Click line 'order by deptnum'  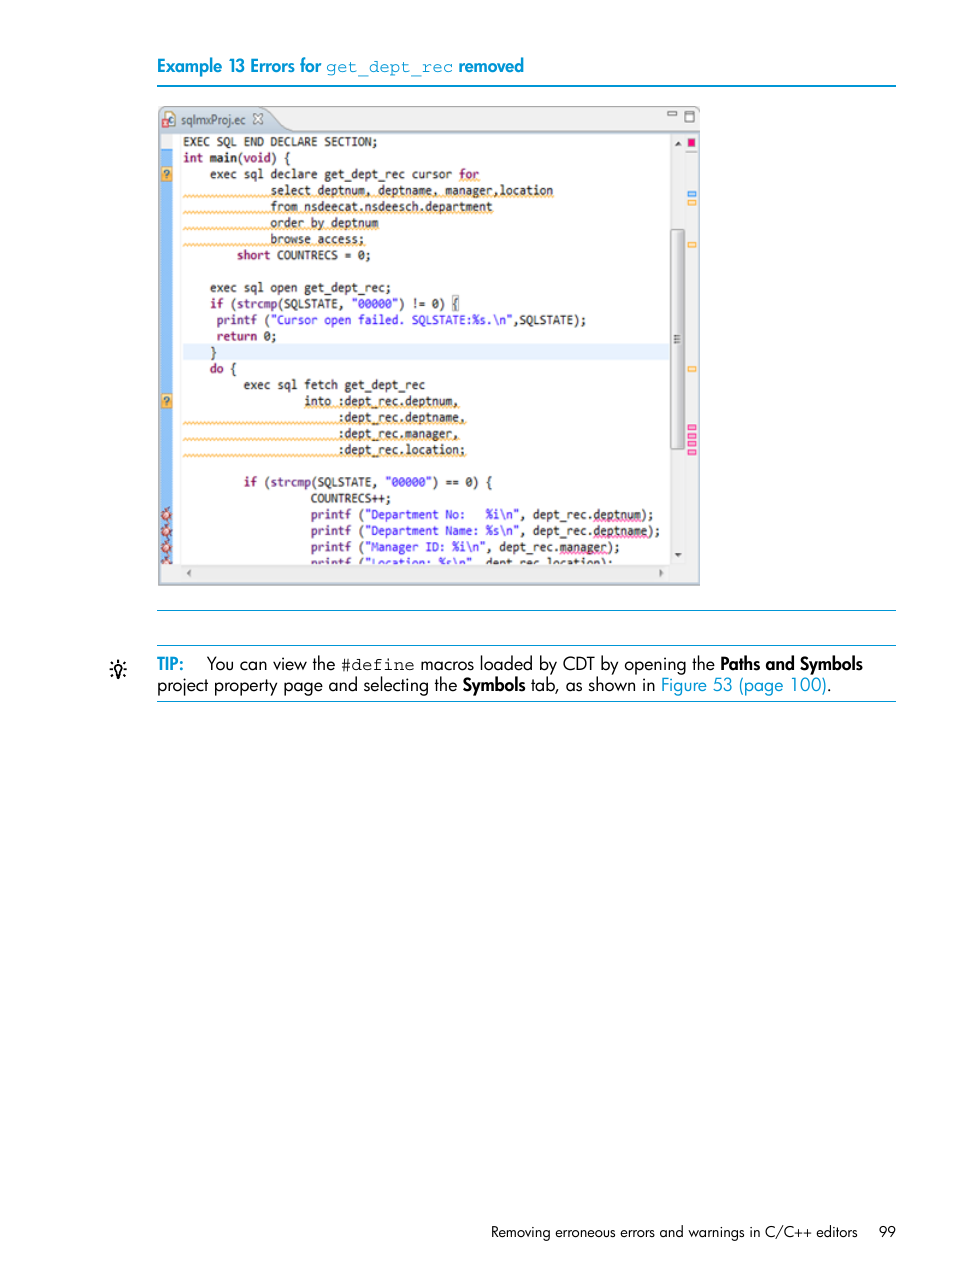[x=324, y=223]
